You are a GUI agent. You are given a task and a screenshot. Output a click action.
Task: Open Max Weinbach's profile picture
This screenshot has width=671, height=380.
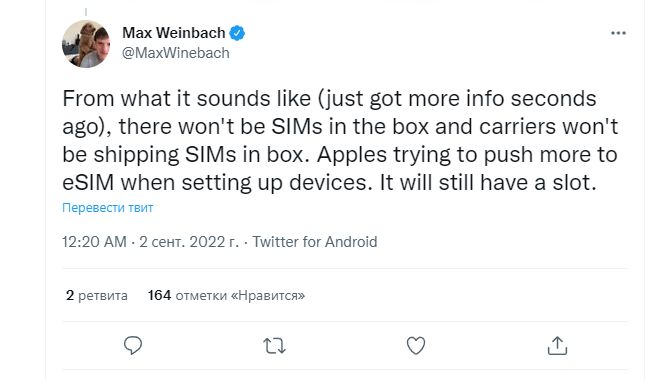[86, 44]
